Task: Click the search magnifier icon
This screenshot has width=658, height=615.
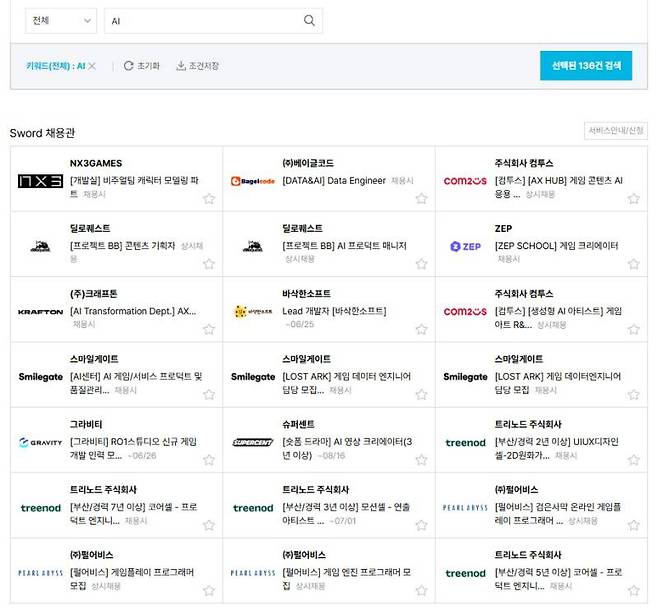Action: click(309, 21)
